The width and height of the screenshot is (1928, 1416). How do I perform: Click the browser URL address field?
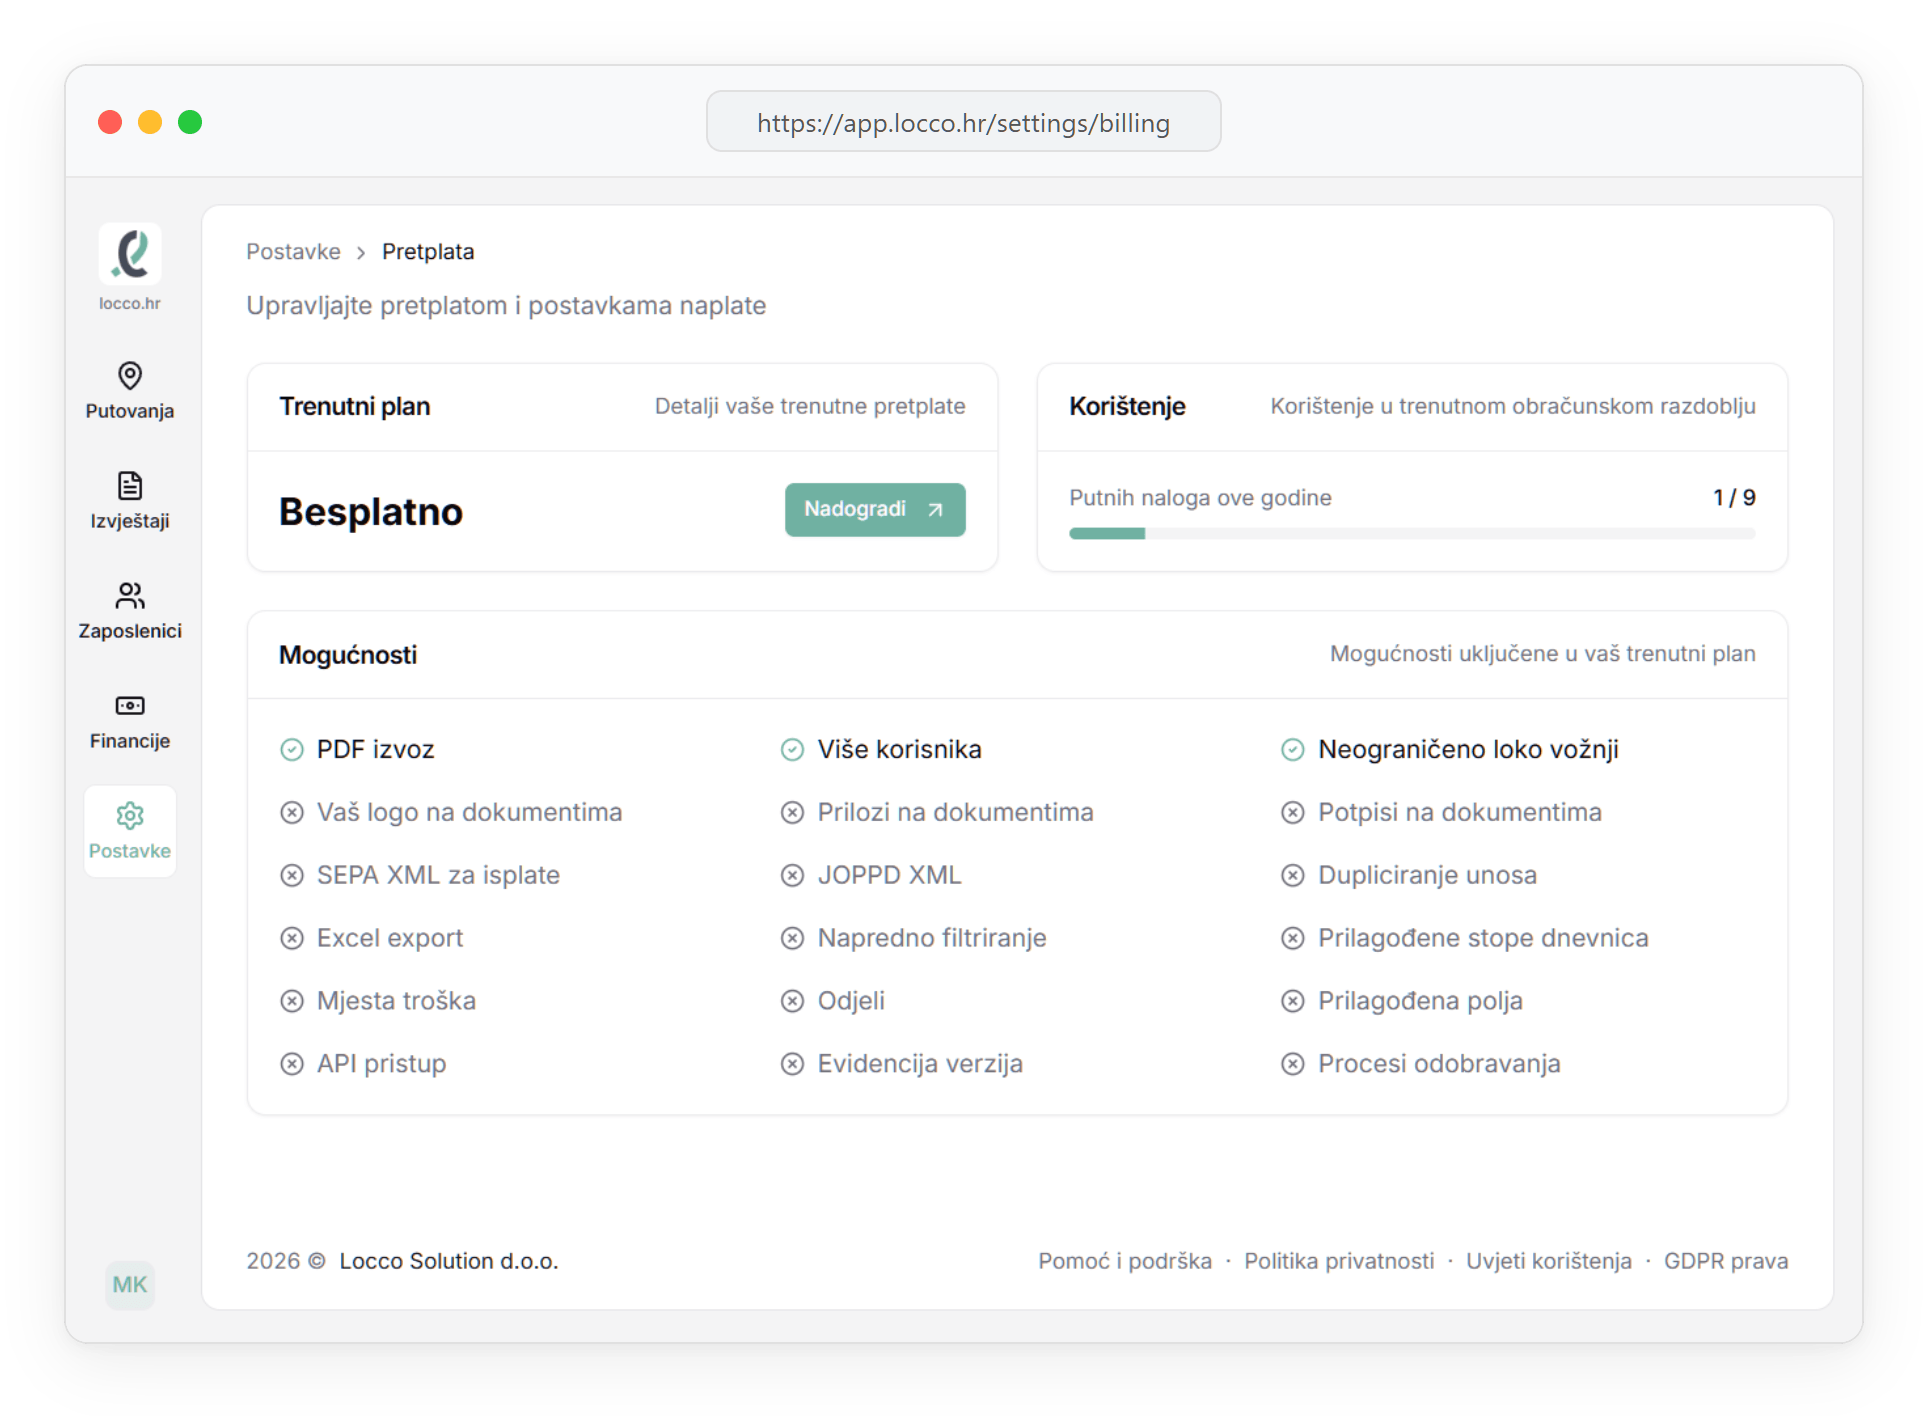[963, 122]
